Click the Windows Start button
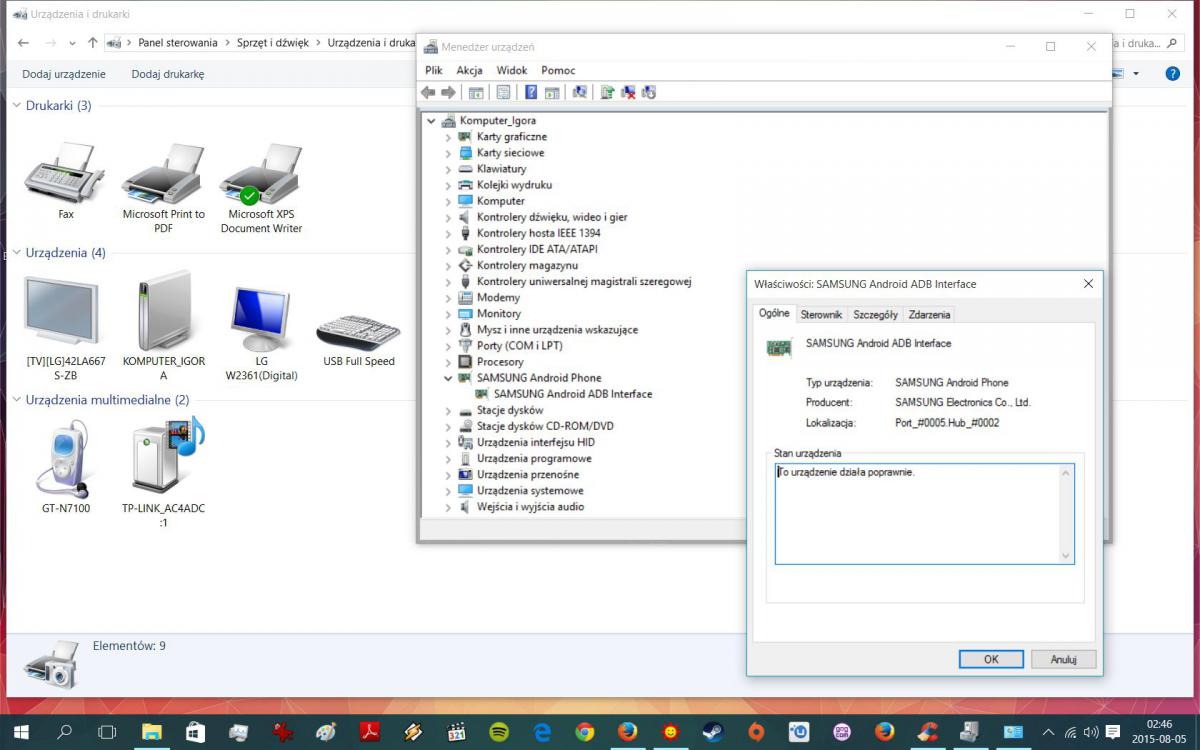Viewport: 1200px width, 750px height. point(20,732)
